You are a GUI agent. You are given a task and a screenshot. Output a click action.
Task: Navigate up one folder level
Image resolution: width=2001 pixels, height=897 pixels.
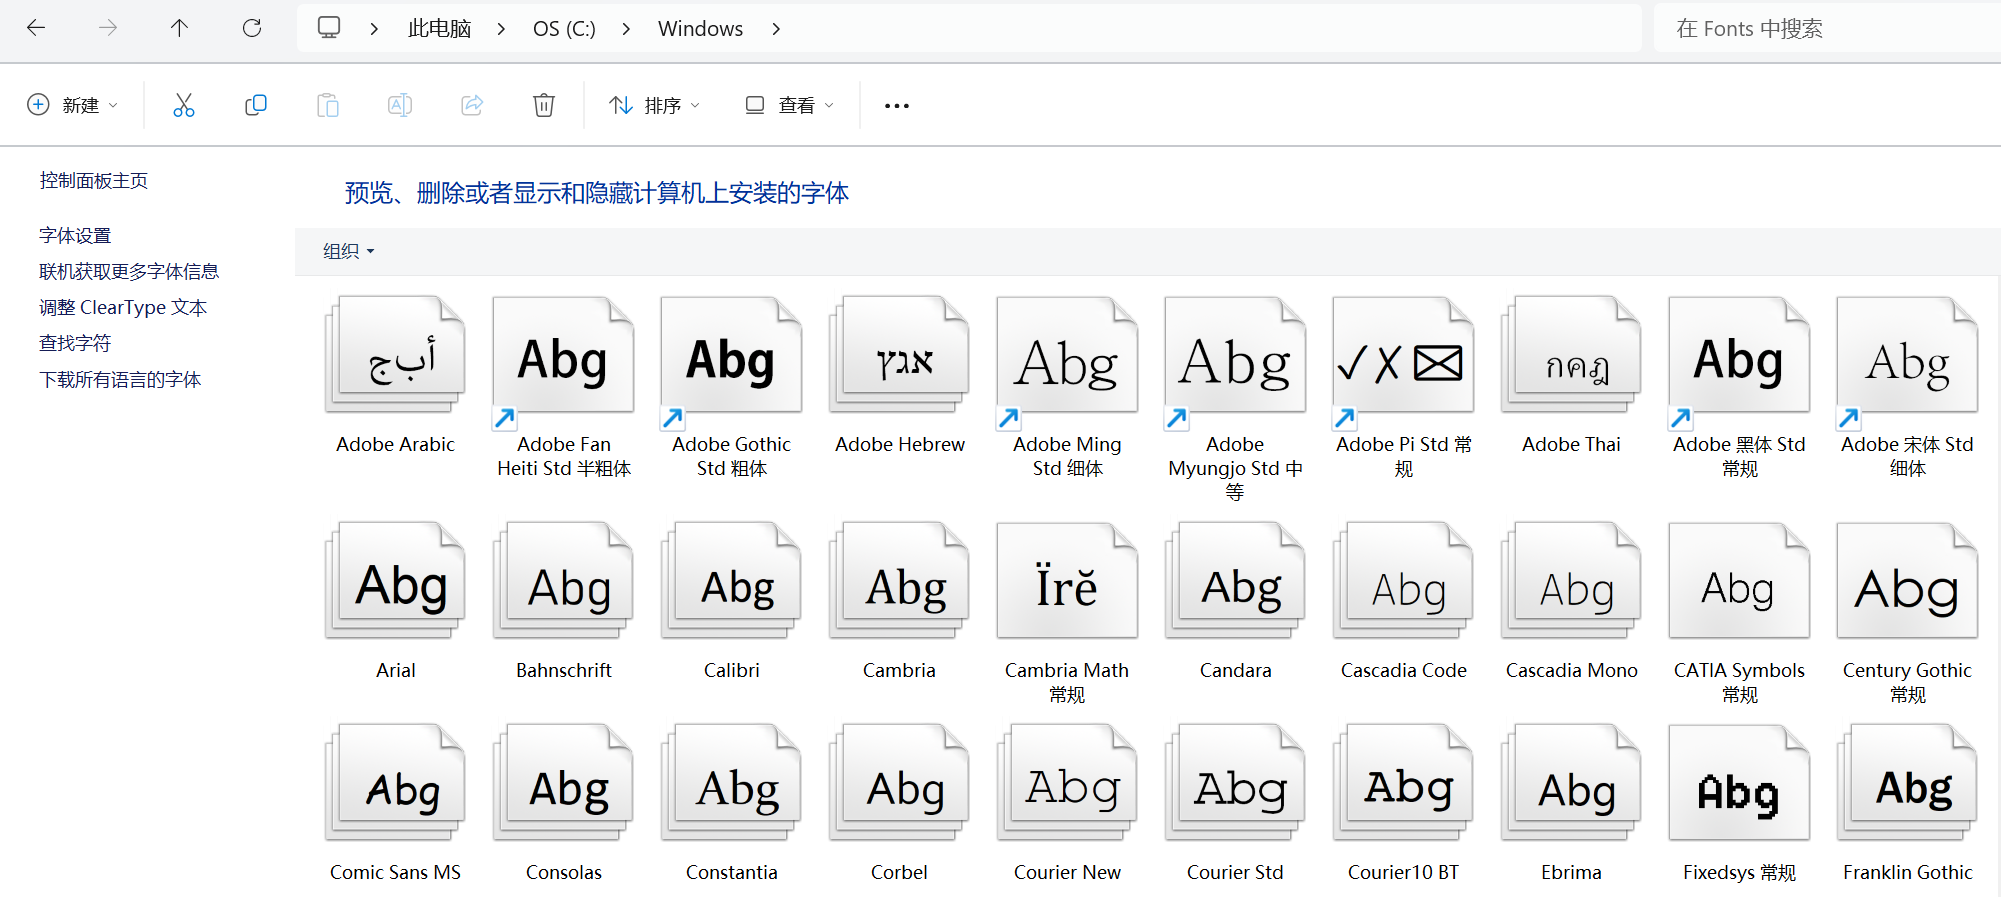click(179, 28)
